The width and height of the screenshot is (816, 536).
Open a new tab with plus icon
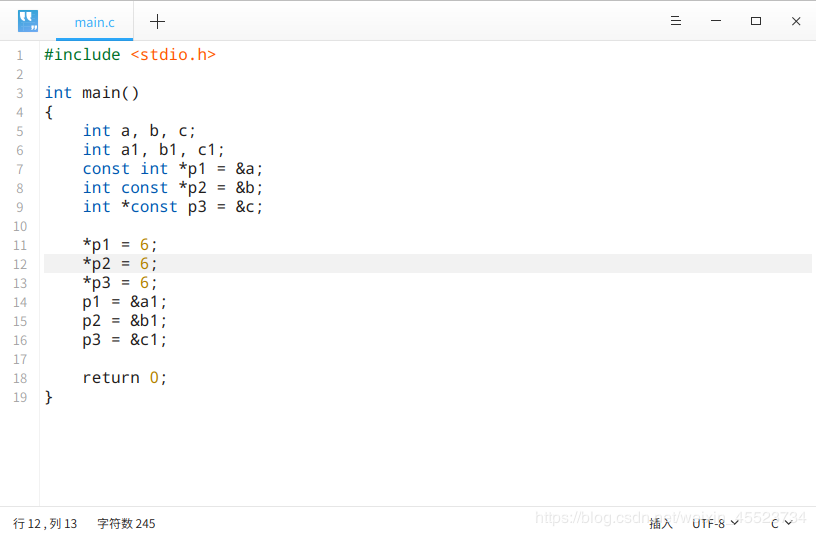(x=157, y=21)
